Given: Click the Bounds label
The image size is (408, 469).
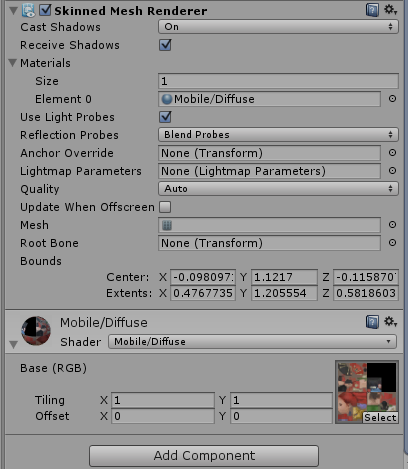Looking at the screenshot, I should [x=41, y=261].
